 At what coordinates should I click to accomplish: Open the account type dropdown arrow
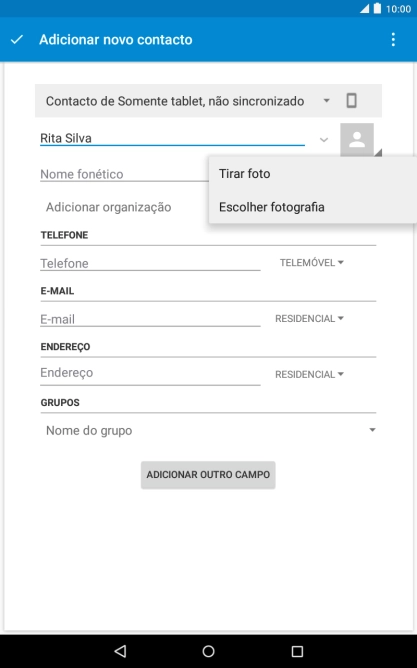[326, 101]
